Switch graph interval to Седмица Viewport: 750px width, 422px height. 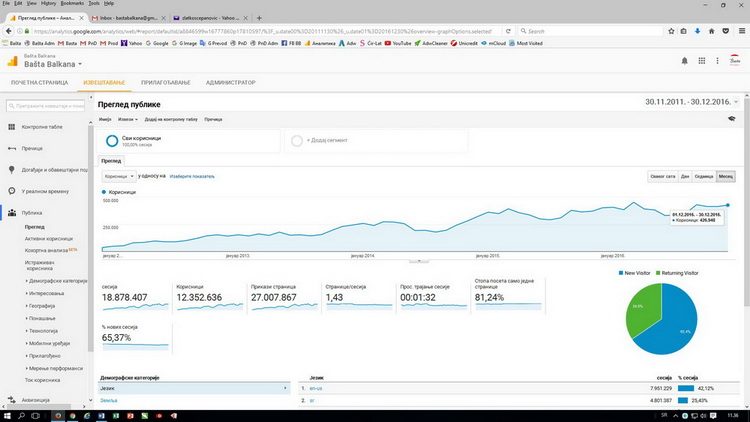click(x=704, y=176)
